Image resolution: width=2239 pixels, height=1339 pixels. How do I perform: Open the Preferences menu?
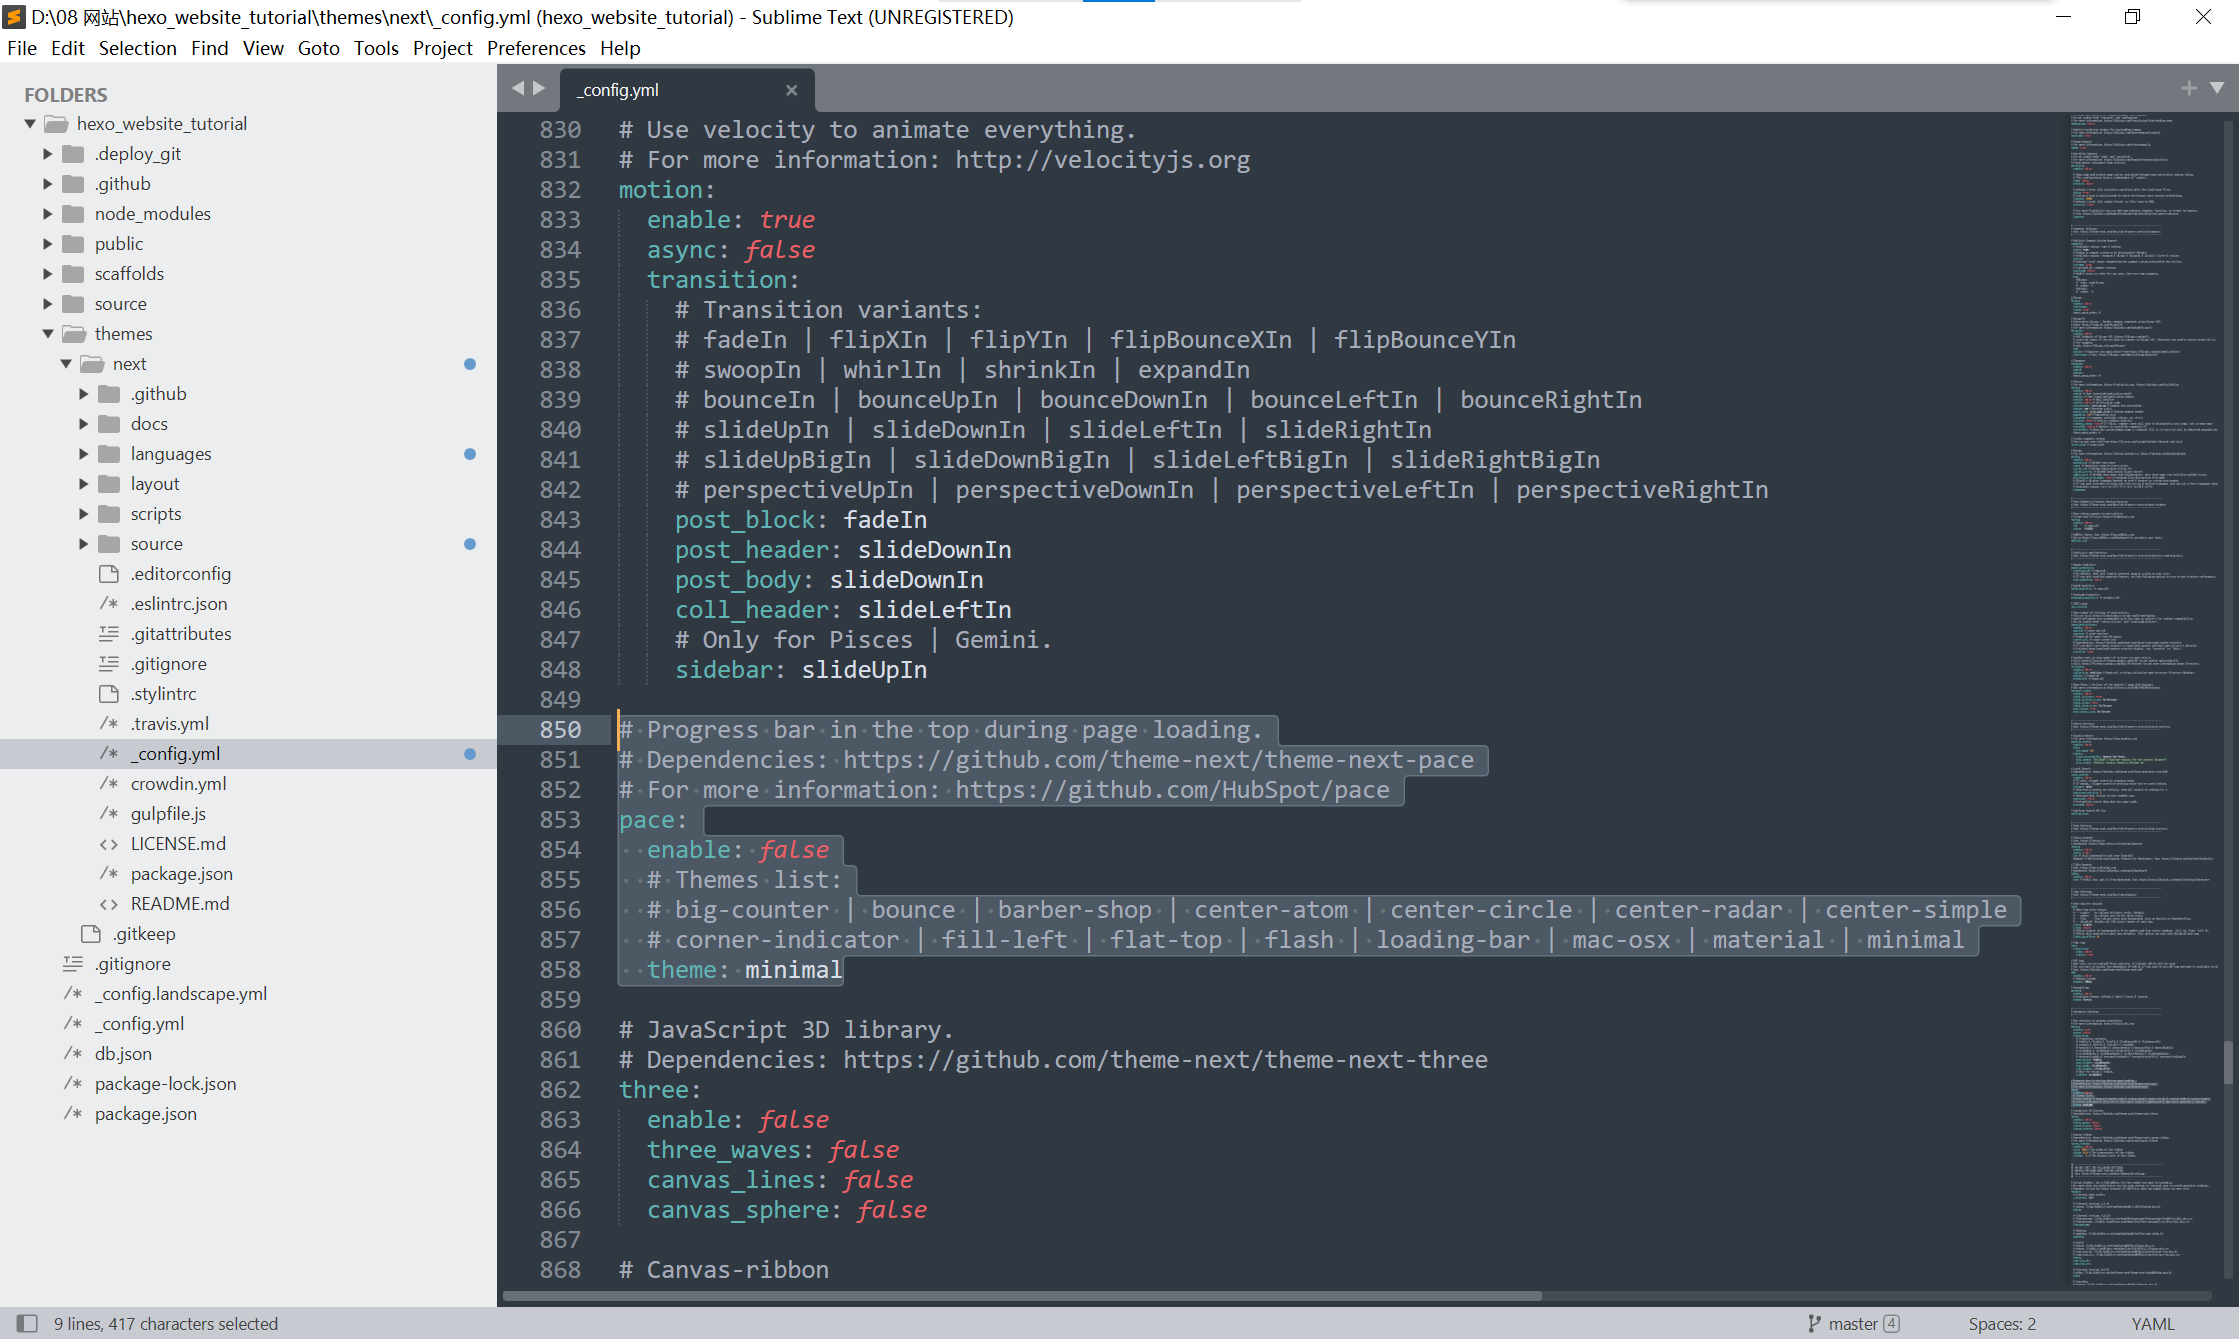536,48
